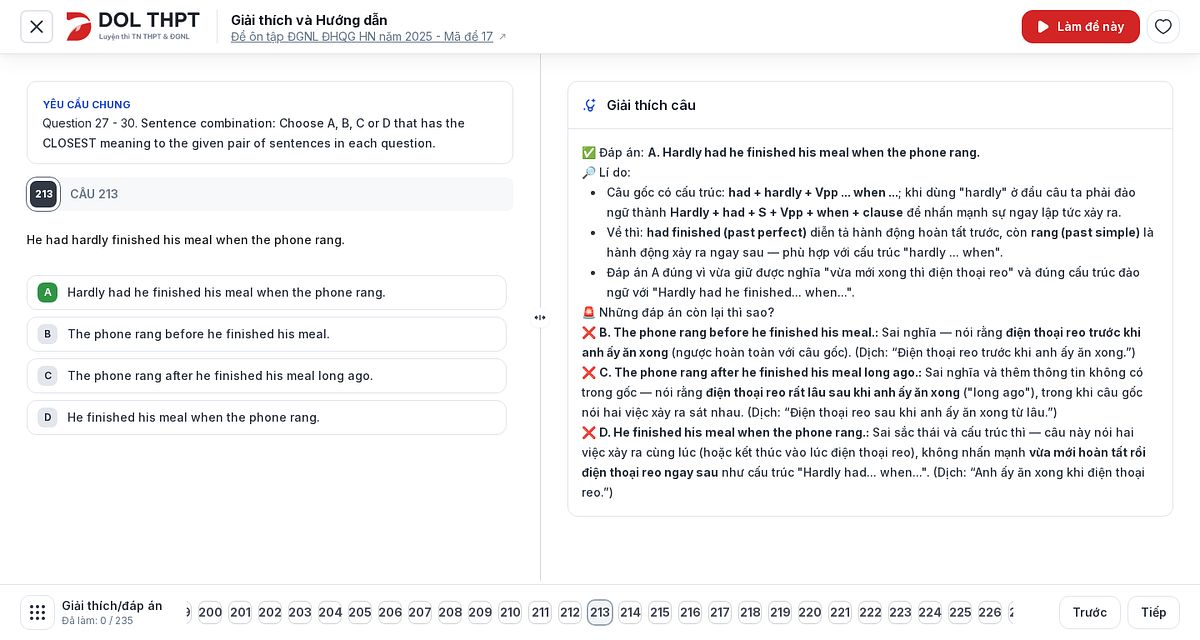
Task: Select answer C phone rang after long ago
Action: pos(266,376)
